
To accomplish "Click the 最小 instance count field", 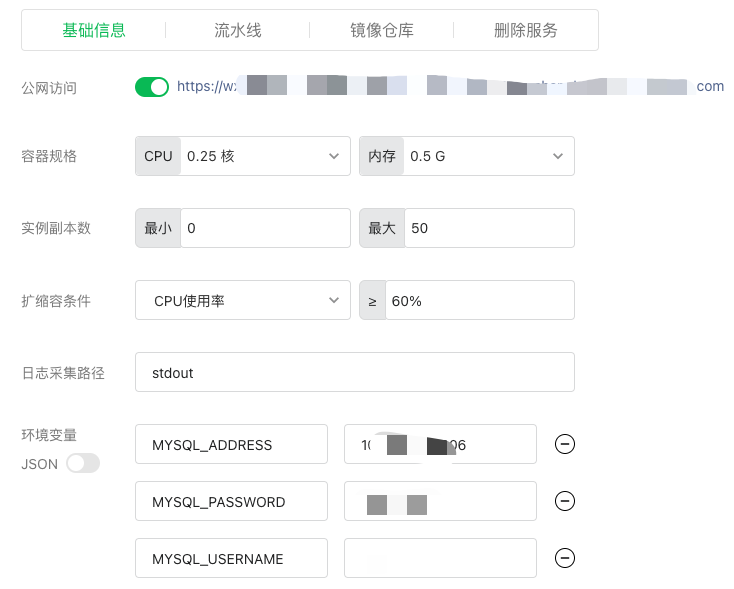I will click(x=266, y=228).
